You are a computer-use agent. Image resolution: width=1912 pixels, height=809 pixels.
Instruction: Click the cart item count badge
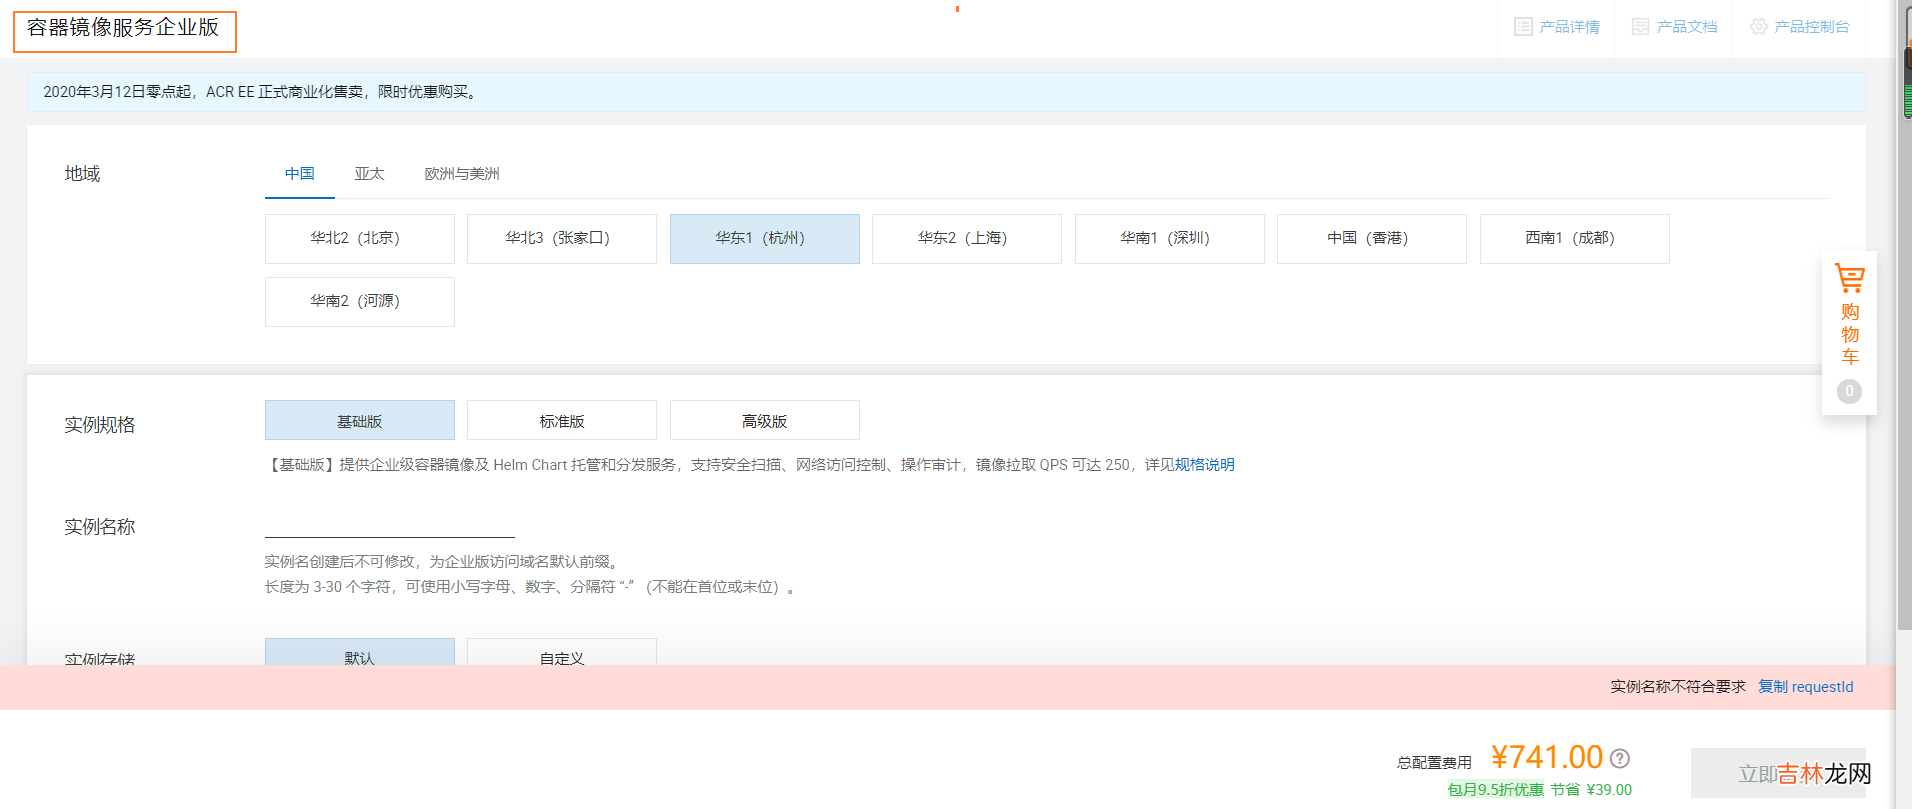1849,391
